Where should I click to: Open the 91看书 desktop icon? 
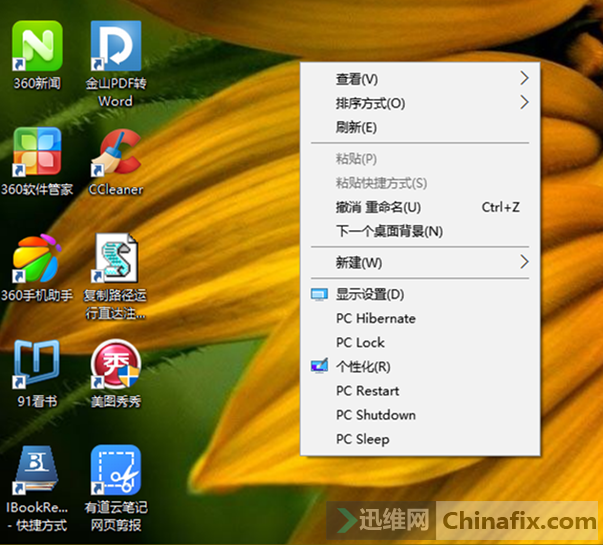(x=36, y=366)
